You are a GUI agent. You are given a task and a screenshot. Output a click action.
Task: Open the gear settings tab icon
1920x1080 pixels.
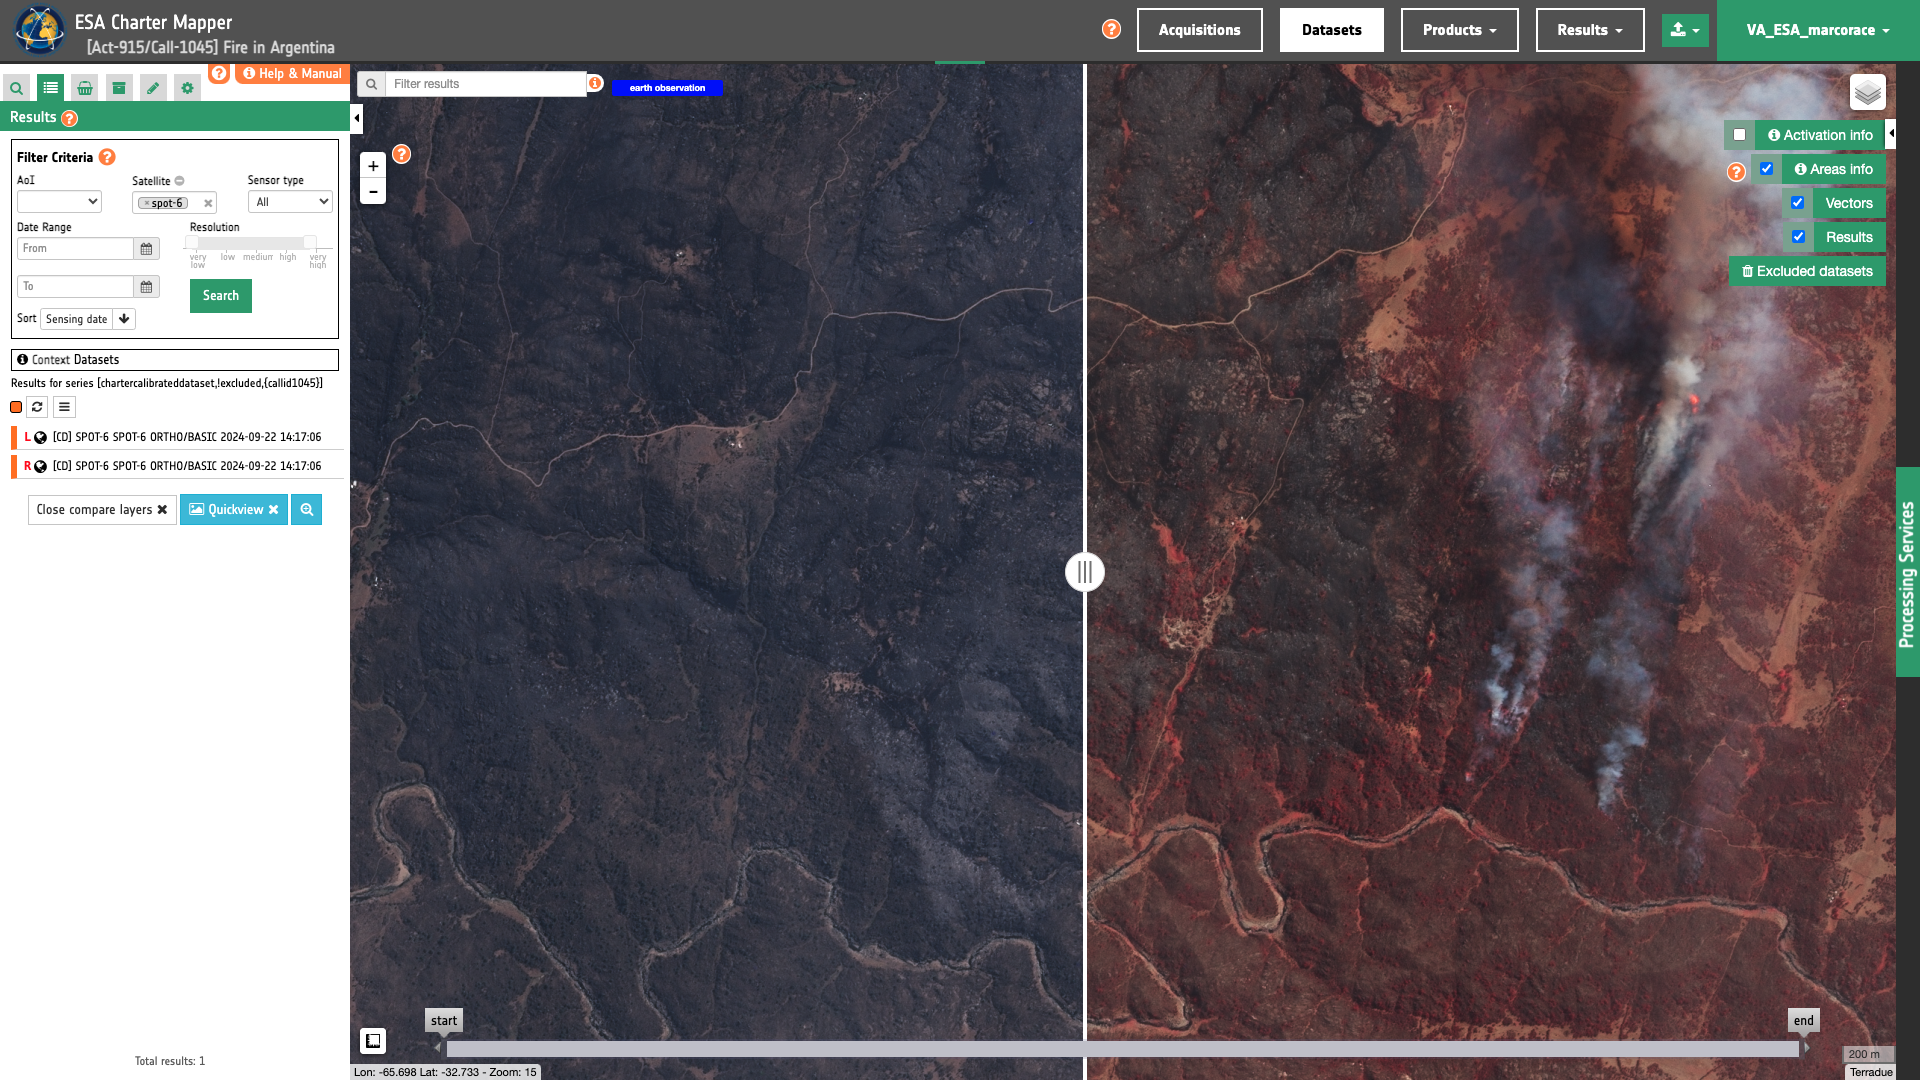click(187, 88)
